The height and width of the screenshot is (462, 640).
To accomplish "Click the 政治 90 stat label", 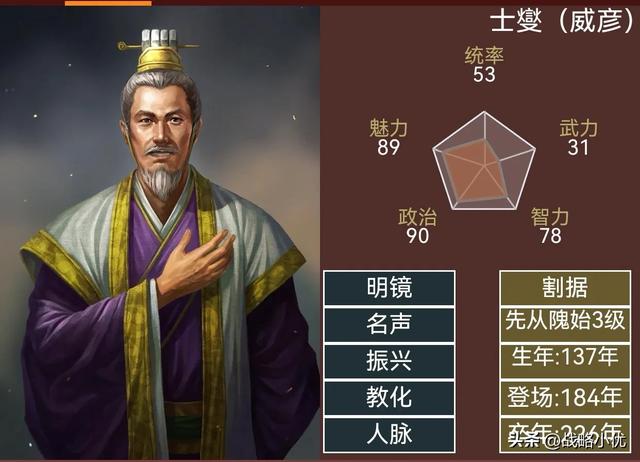I will pos(418,227).
